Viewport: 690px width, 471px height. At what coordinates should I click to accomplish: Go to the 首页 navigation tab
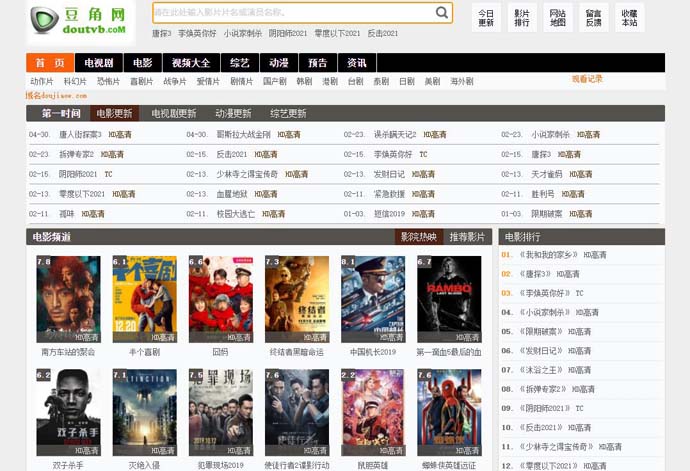point(50,63)
